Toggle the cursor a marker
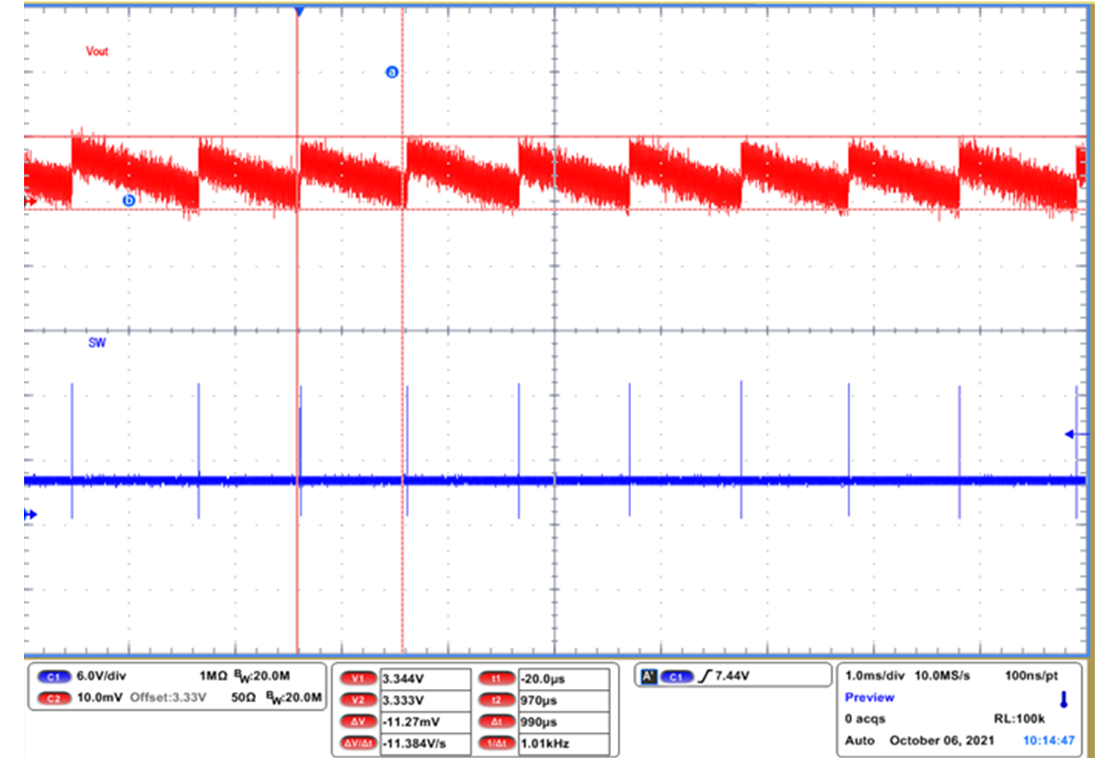 tap(392, 71)
